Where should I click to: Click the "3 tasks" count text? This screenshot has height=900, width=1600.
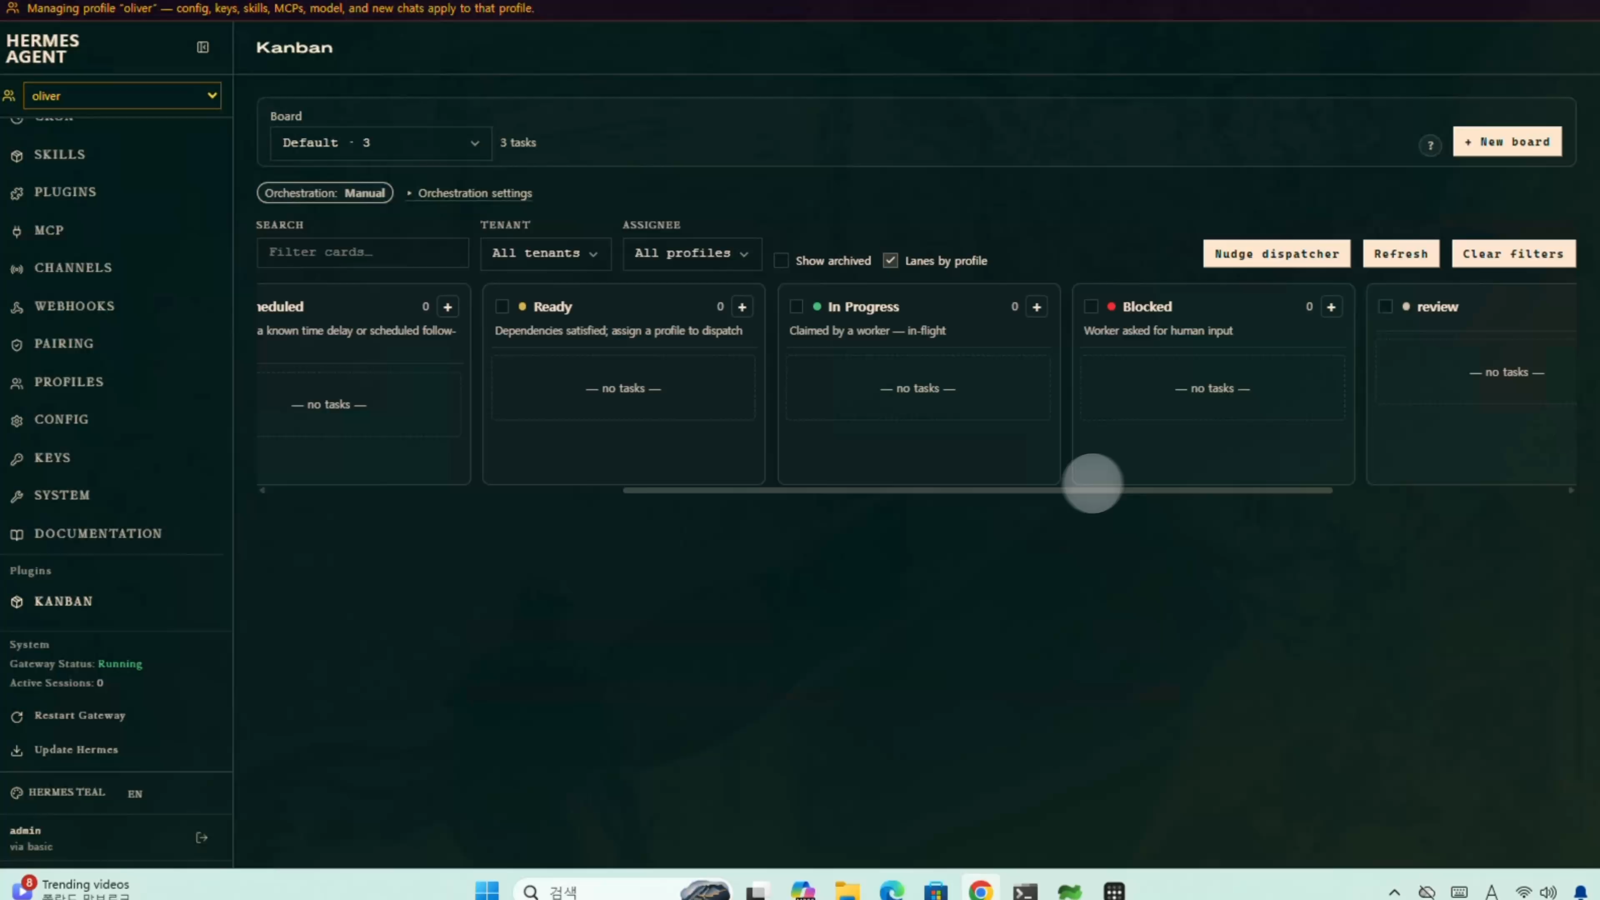518,143
